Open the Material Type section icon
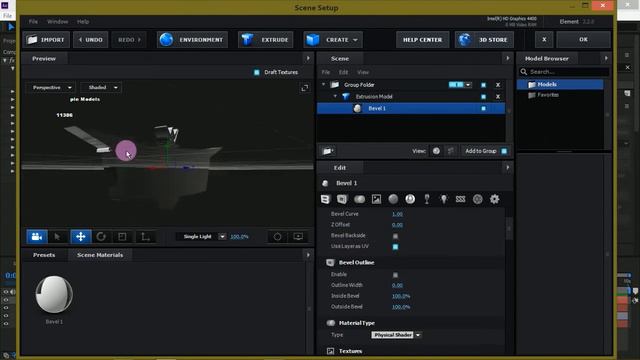Image resolution: width=640 pixels, height=360 pixels. point(359,199)
